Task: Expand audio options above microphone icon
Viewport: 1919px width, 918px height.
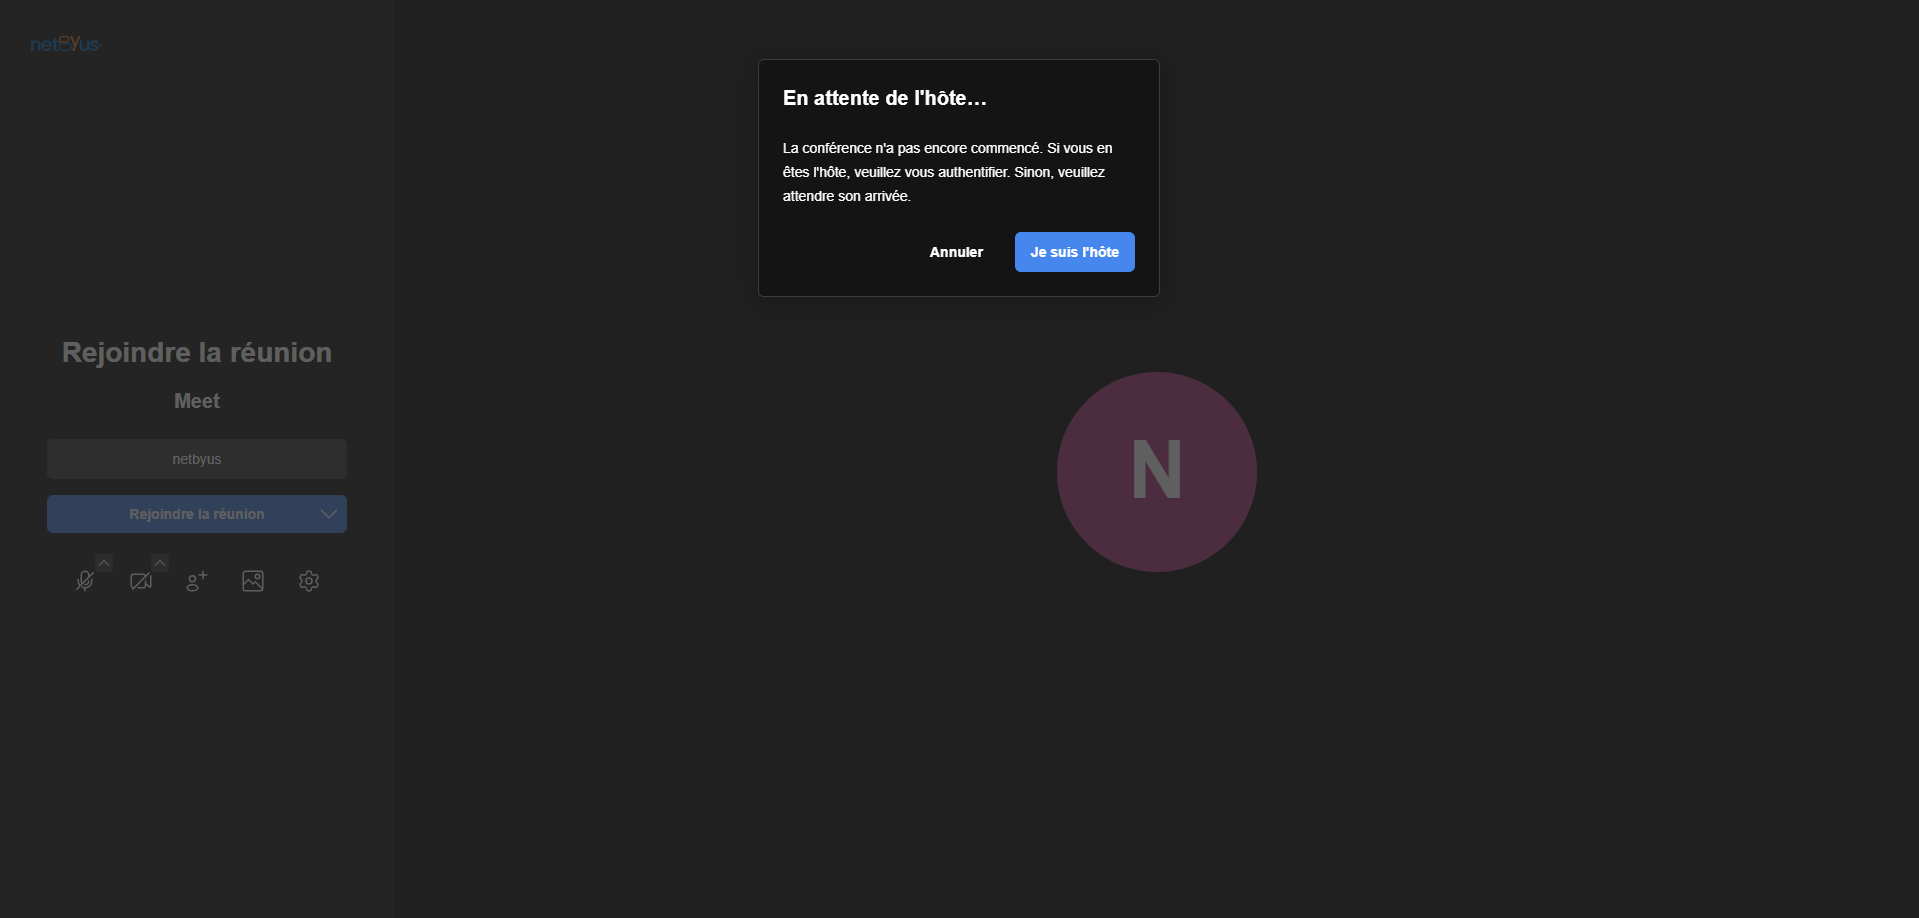Action: tap(104, 563)
